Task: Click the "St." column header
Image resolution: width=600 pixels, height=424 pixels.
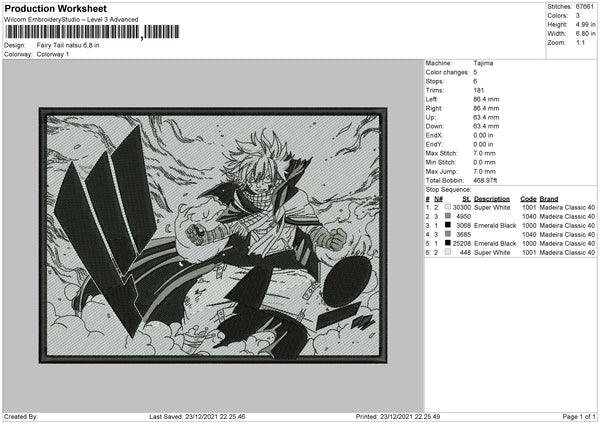Action: pyautogui.click(x=466, y=199)
